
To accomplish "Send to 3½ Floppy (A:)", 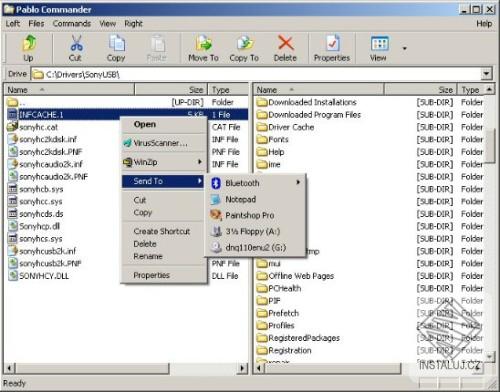I will 255,231.
